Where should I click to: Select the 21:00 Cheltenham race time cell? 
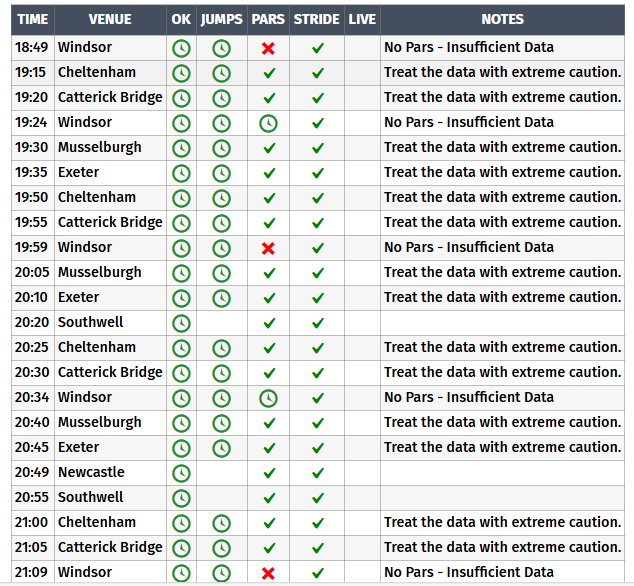click(x=33, y=522)
